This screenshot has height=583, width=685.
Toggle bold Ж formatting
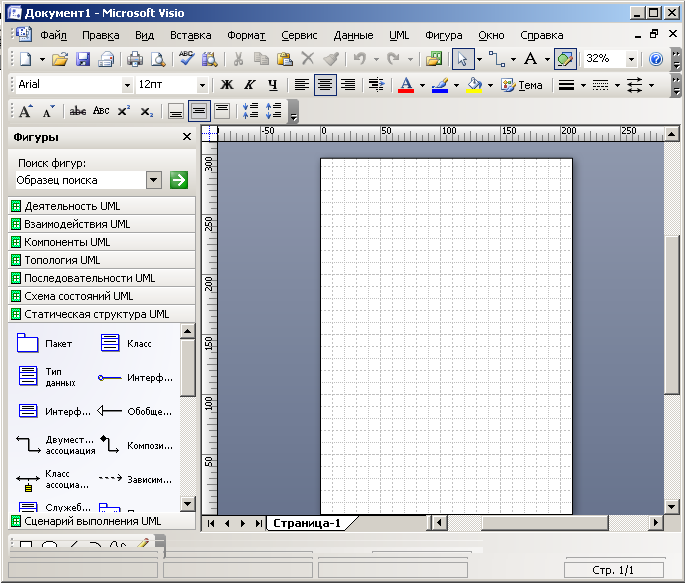[x=227, y=85]
